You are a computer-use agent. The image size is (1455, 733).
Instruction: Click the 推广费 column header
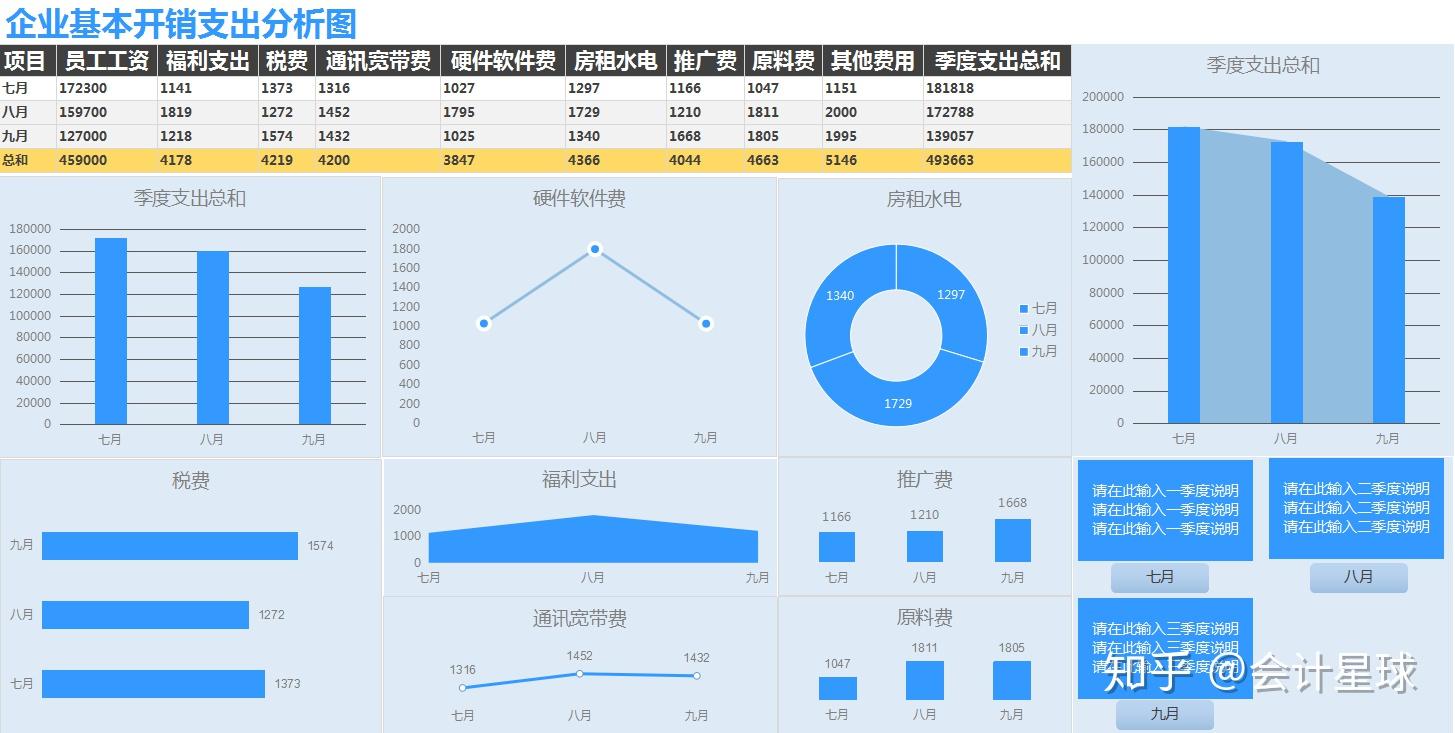706,61
